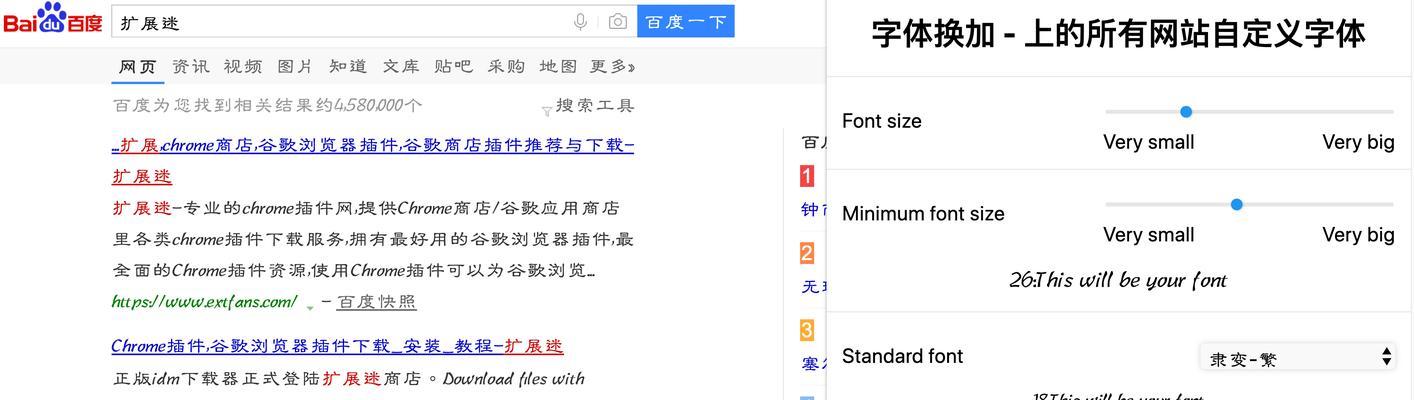Switch to the 文库 tab

pyautogui.click(x=401, y=66)
